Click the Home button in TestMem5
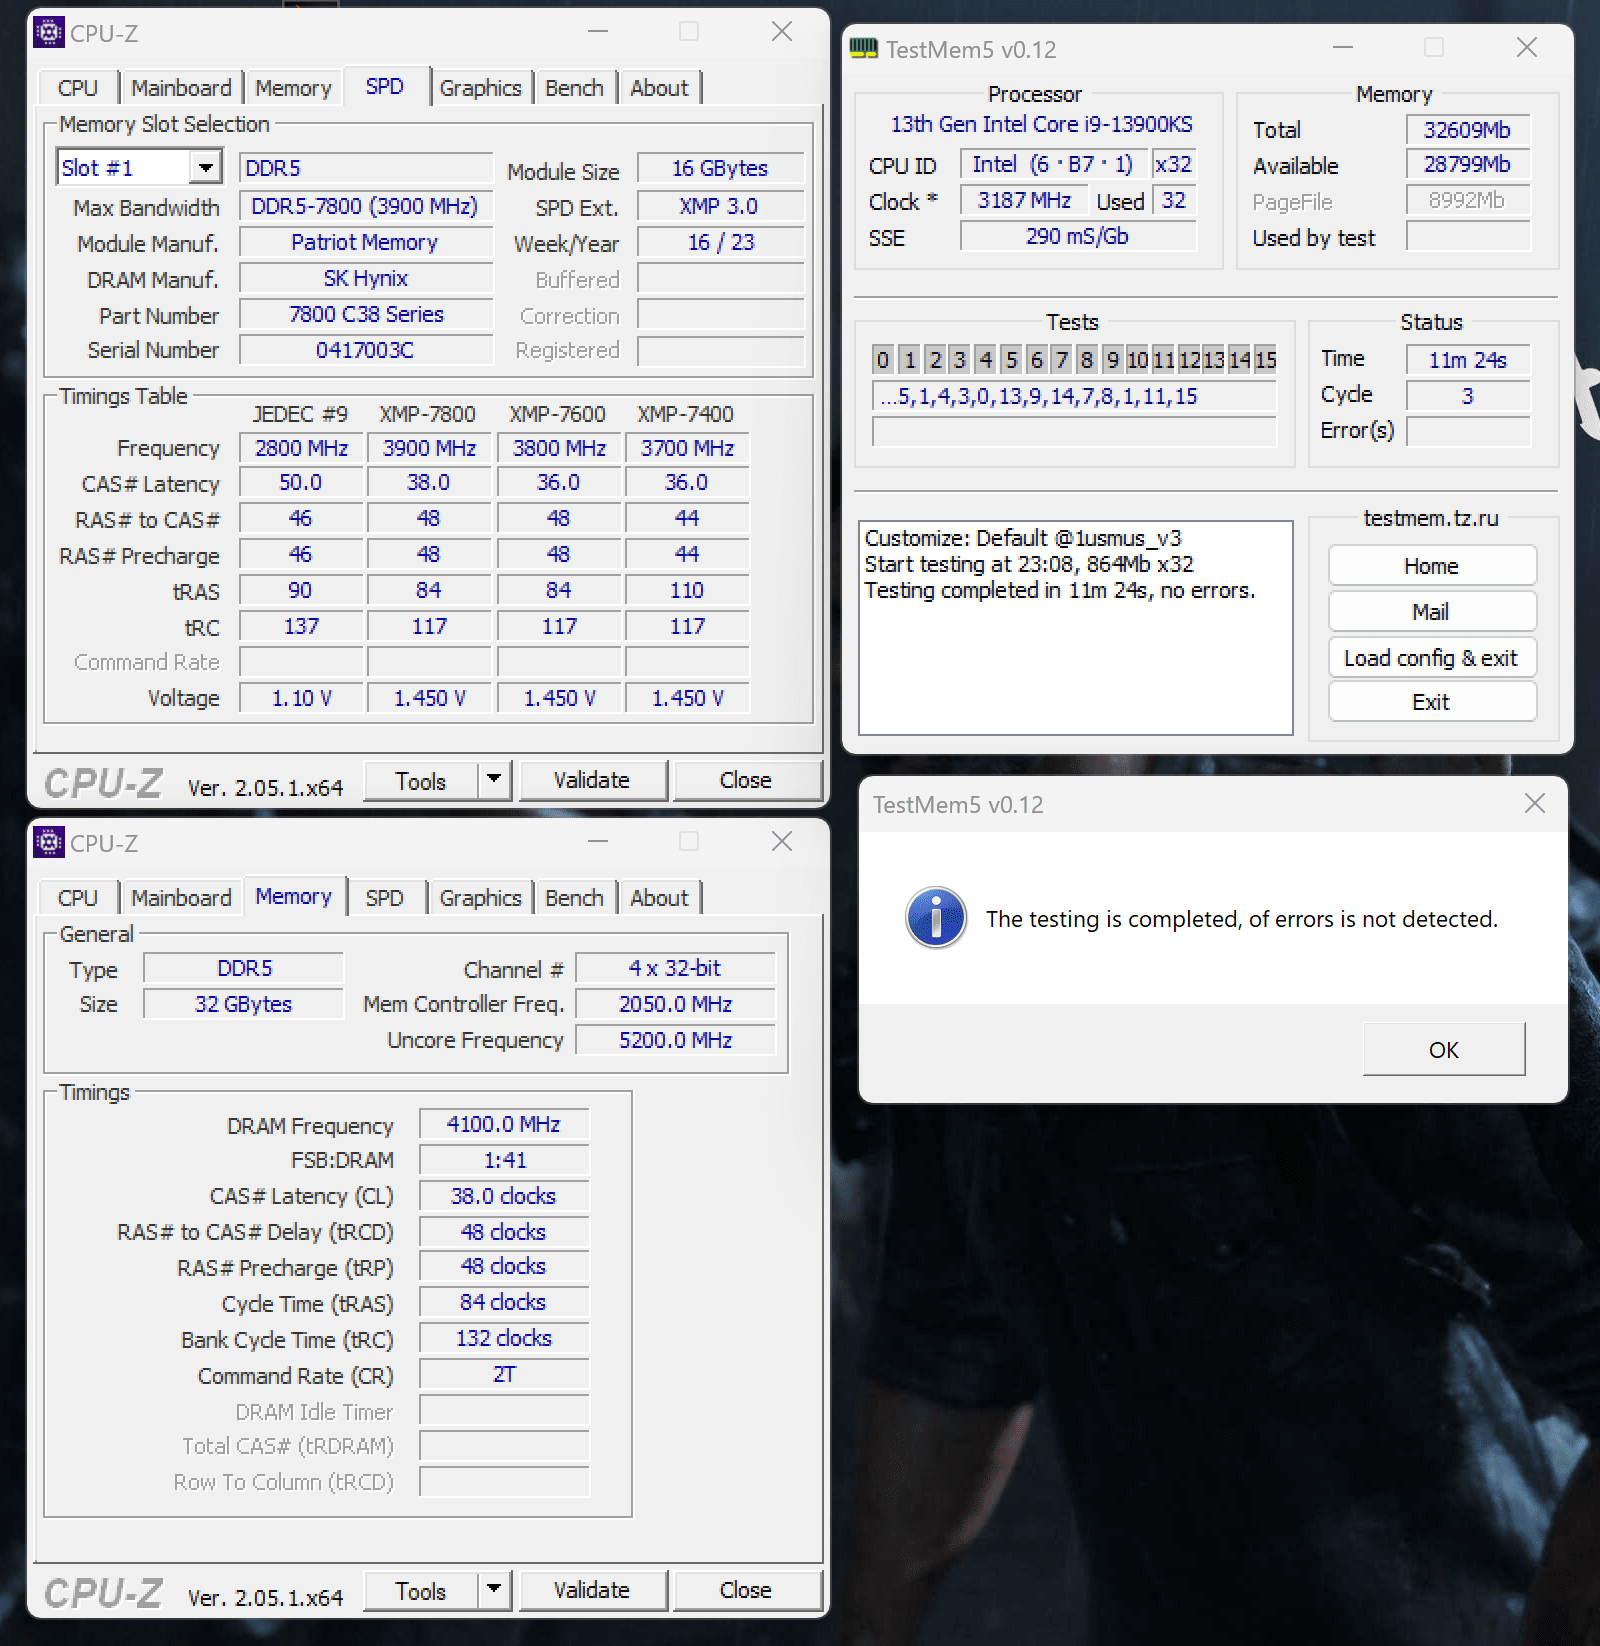Screen dimensions: 1600x1646 point(1431,566)
